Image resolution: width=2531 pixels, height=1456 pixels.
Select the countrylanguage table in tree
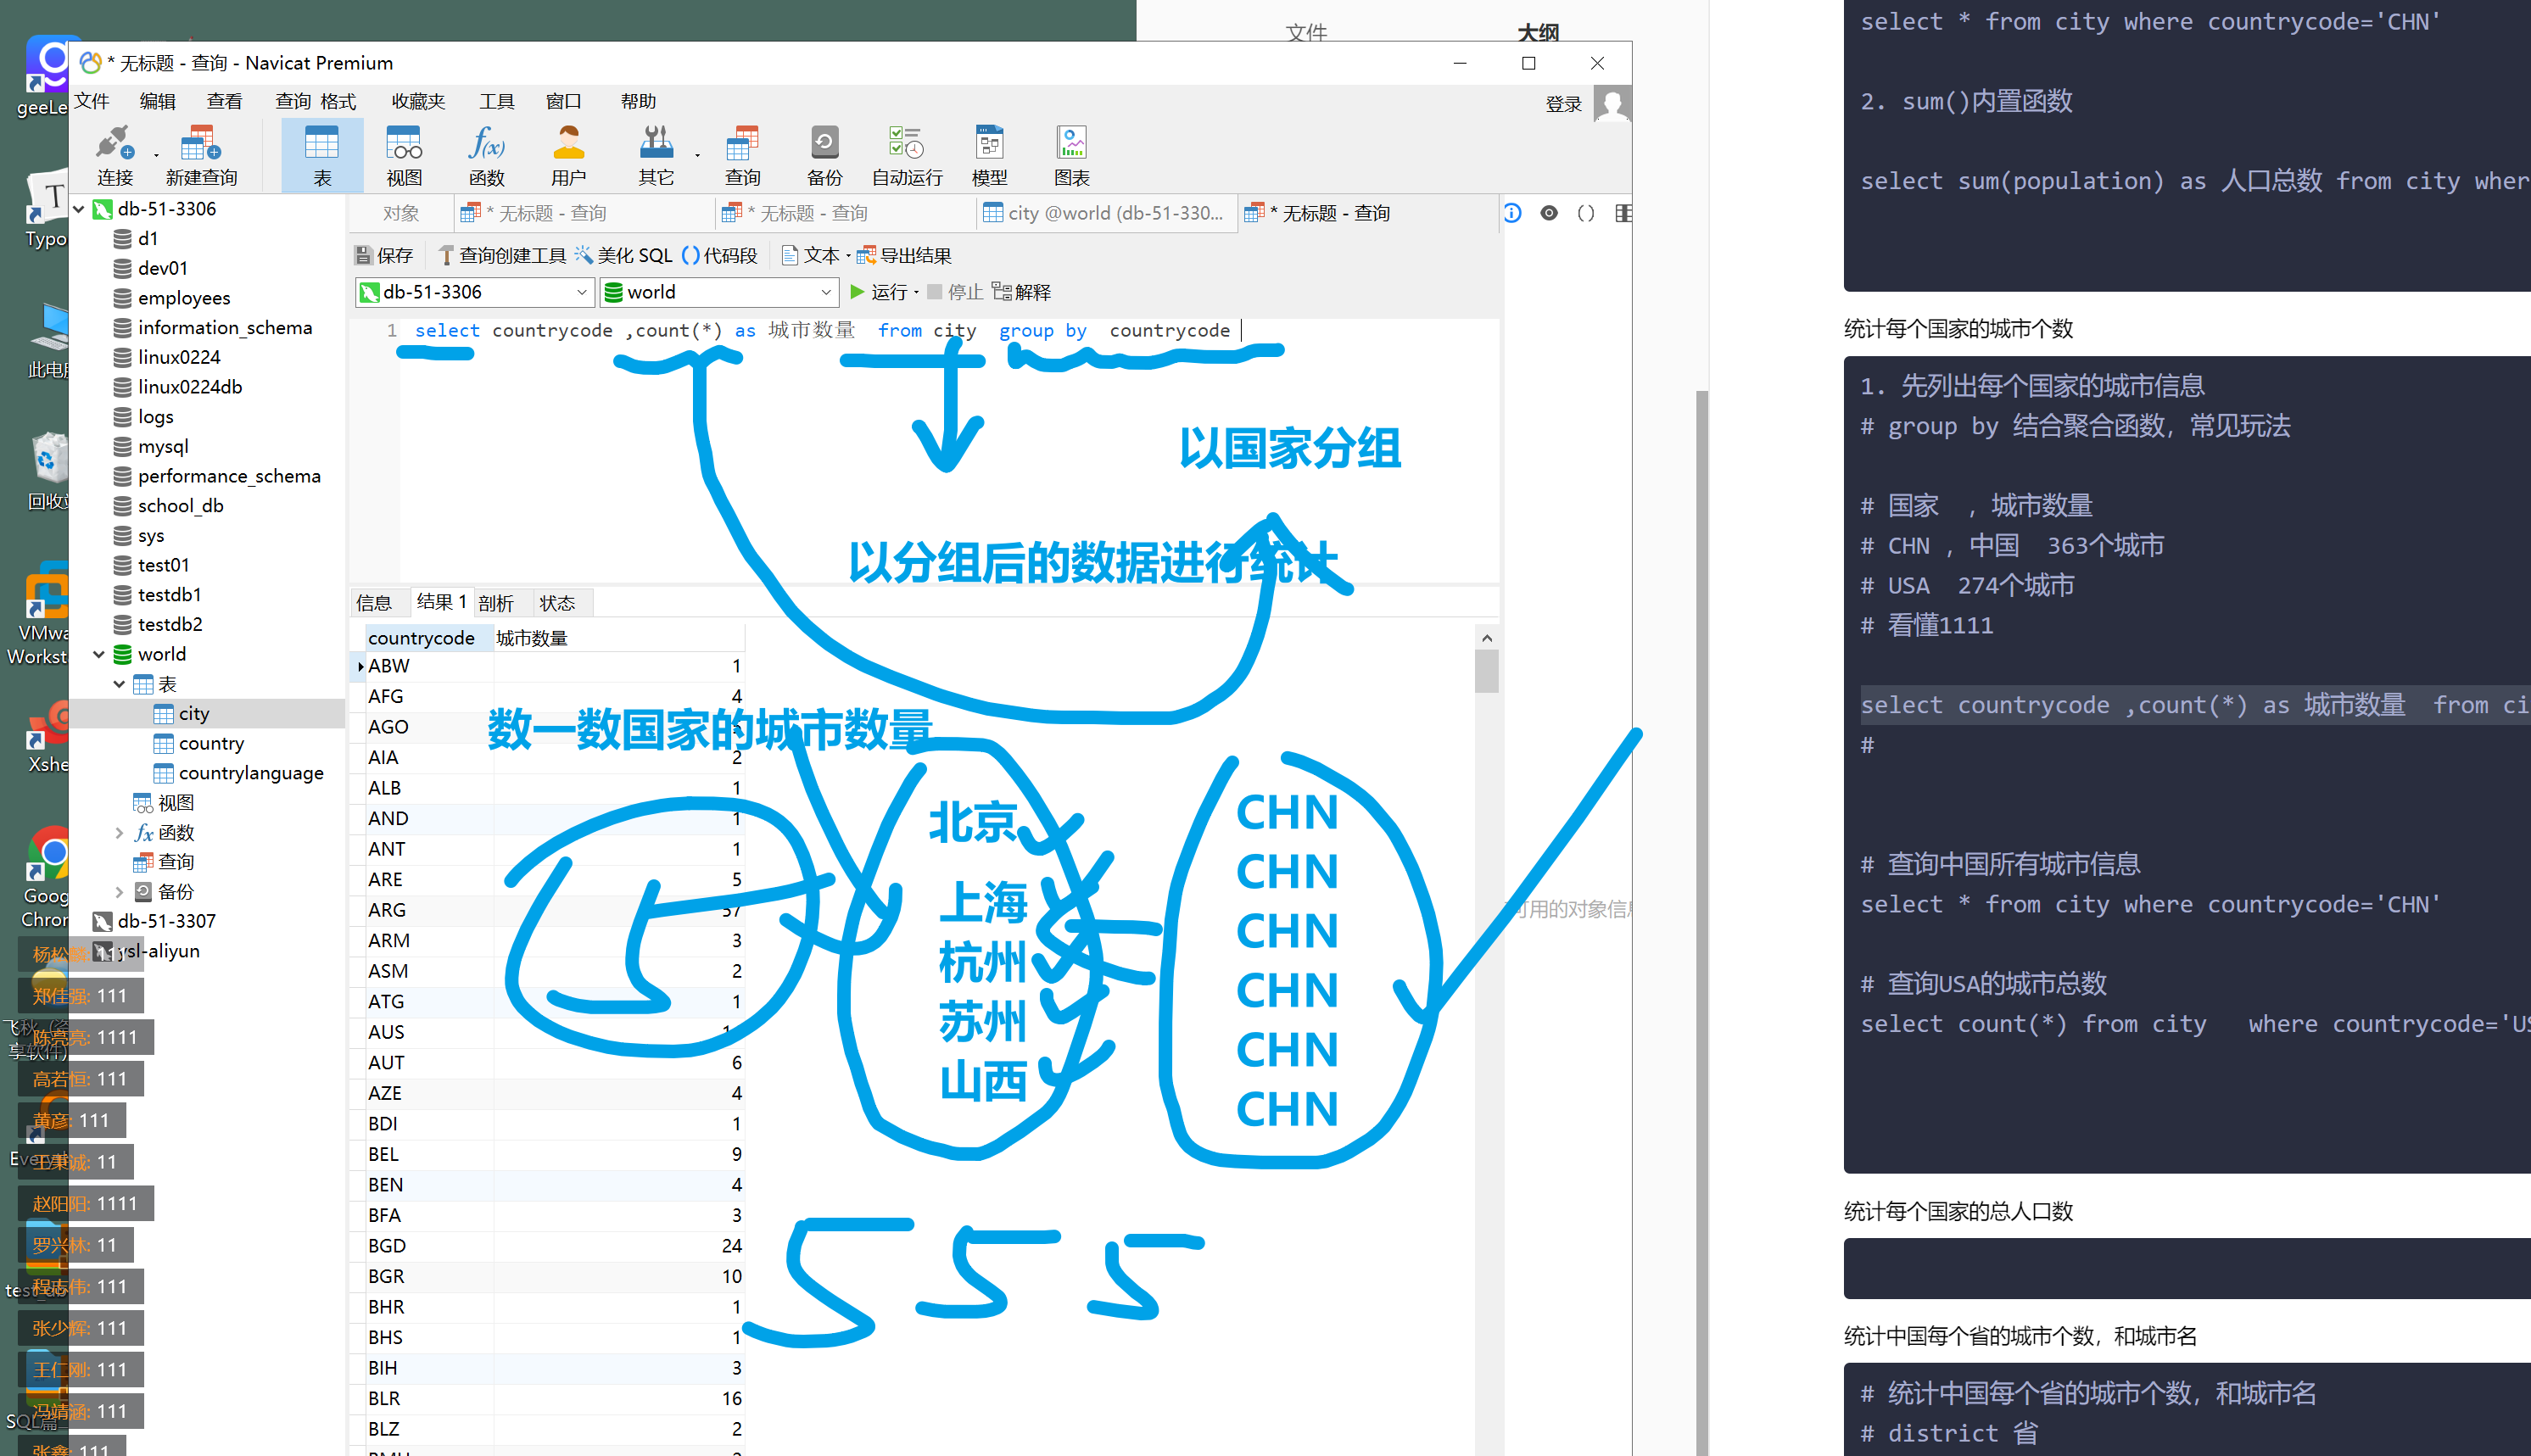250,773
